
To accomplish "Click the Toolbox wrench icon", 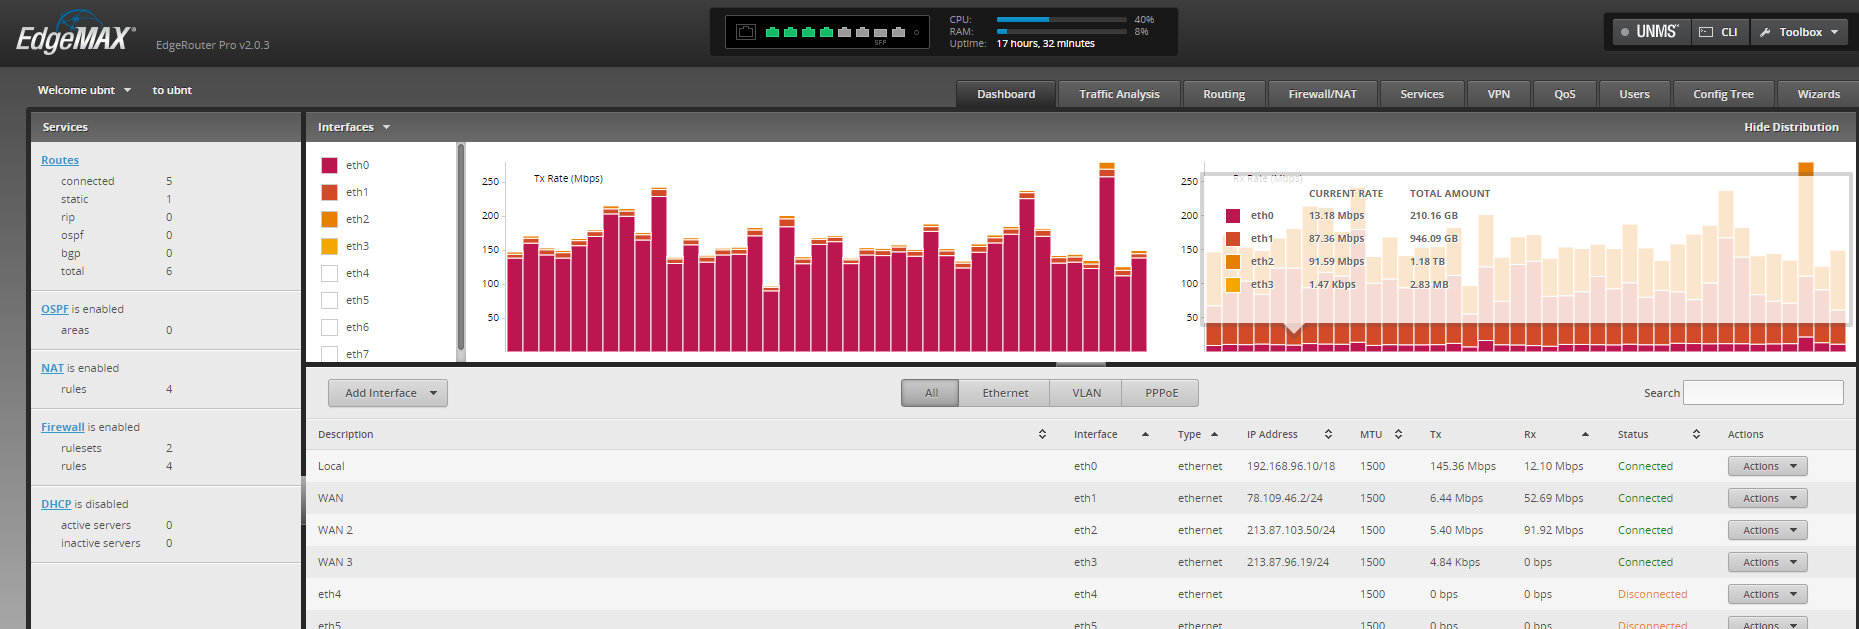I will 1765,32.
